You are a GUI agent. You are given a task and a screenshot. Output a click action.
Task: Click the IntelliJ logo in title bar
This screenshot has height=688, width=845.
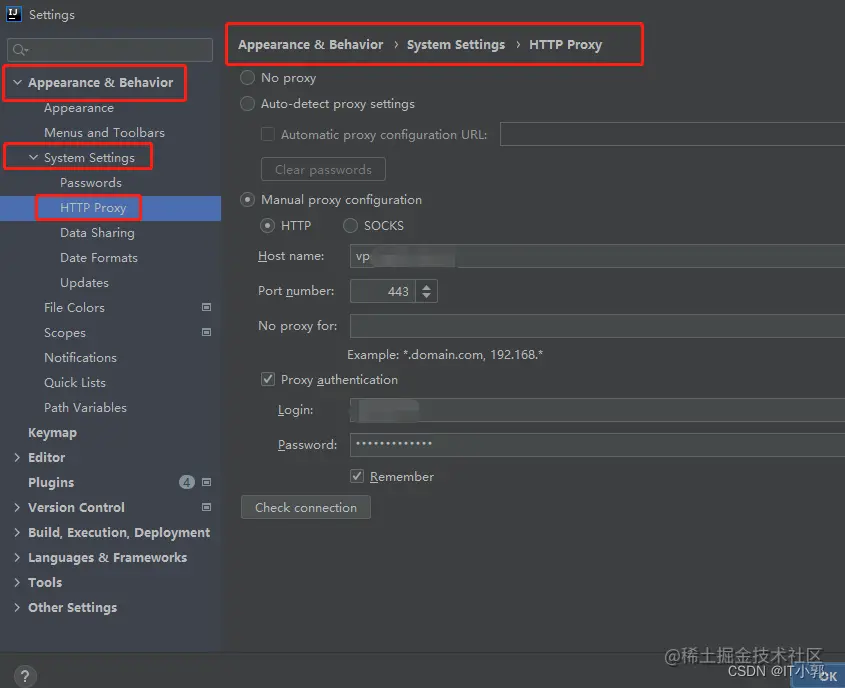[x=13, y=13]
